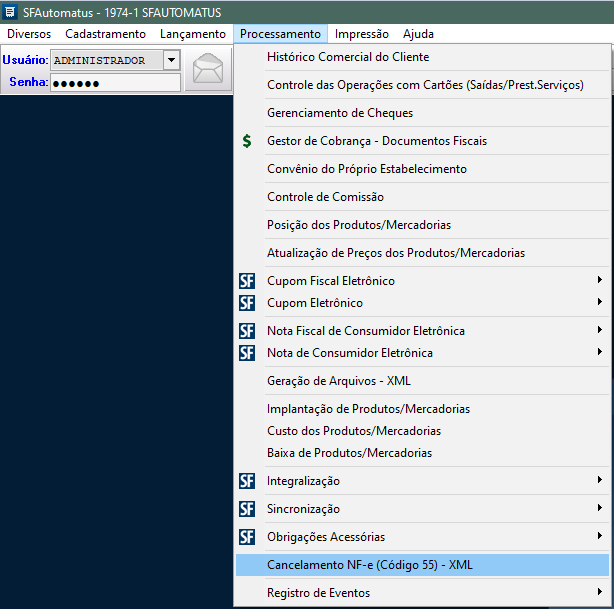
Task: Click the envelope mail icon button
Action: pos(209,71)
